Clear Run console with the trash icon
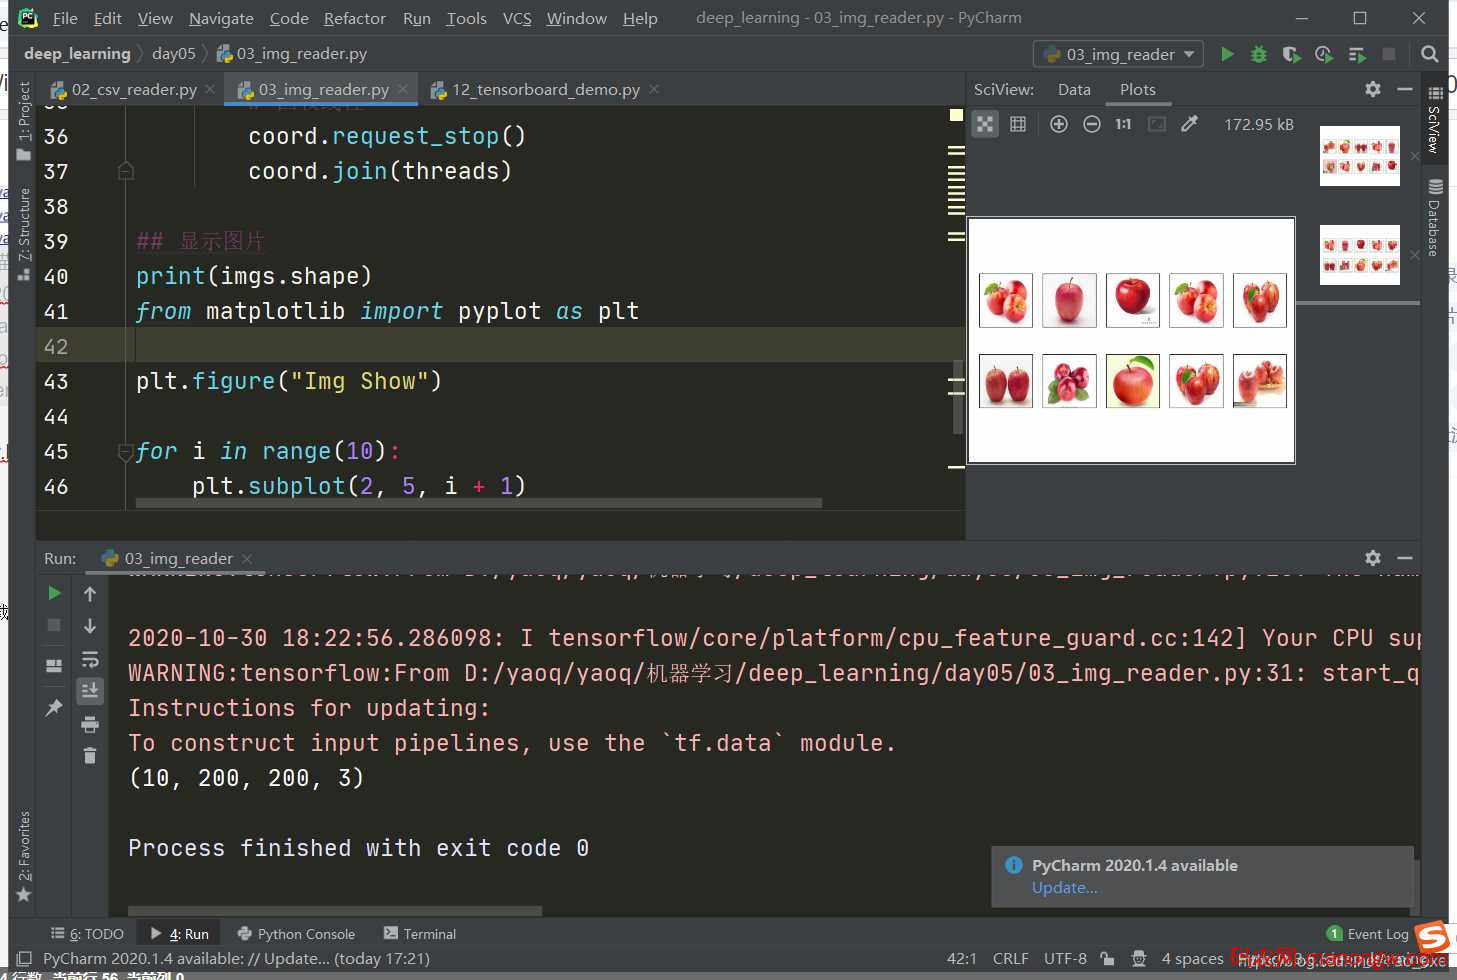This screenshot has width=1457, height=980. (x=90, y=755)
